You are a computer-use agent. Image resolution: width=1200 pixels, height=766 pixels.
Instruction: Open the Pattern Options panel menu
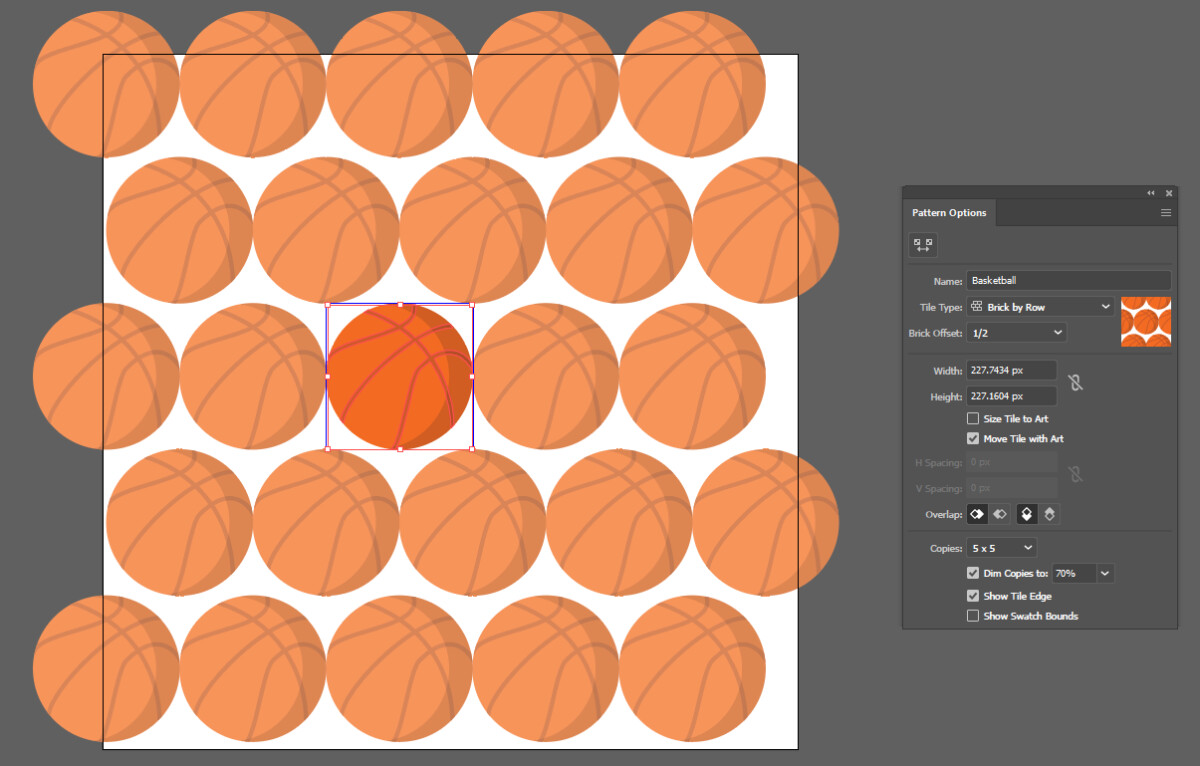[1165, 212]
